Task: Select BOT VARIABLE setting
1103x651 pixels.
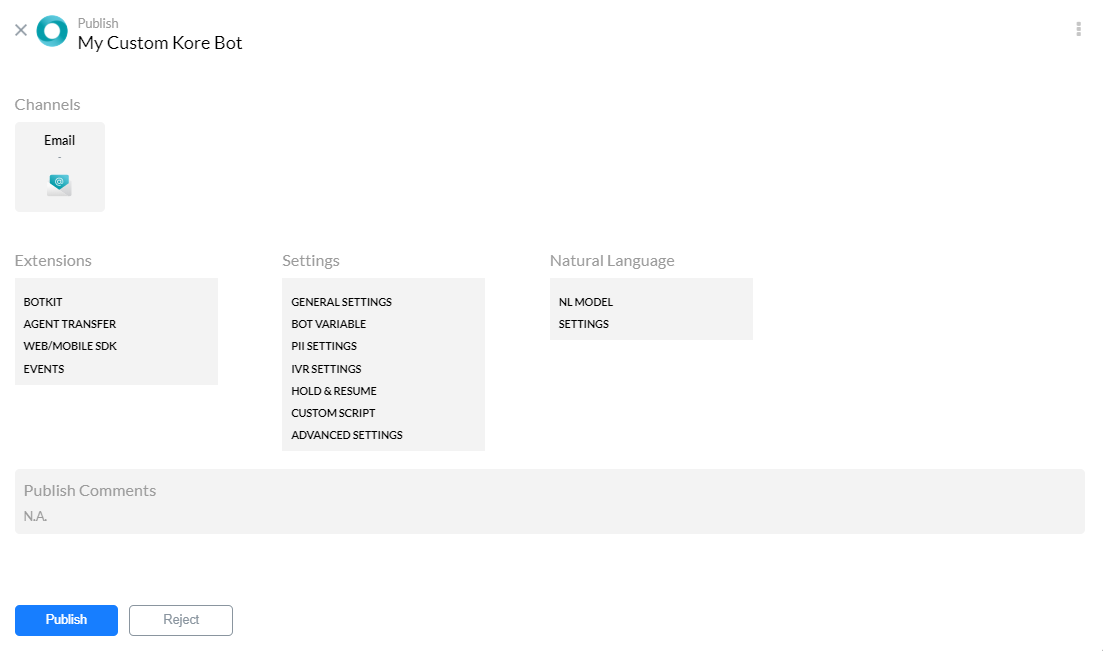Action: 328,324
